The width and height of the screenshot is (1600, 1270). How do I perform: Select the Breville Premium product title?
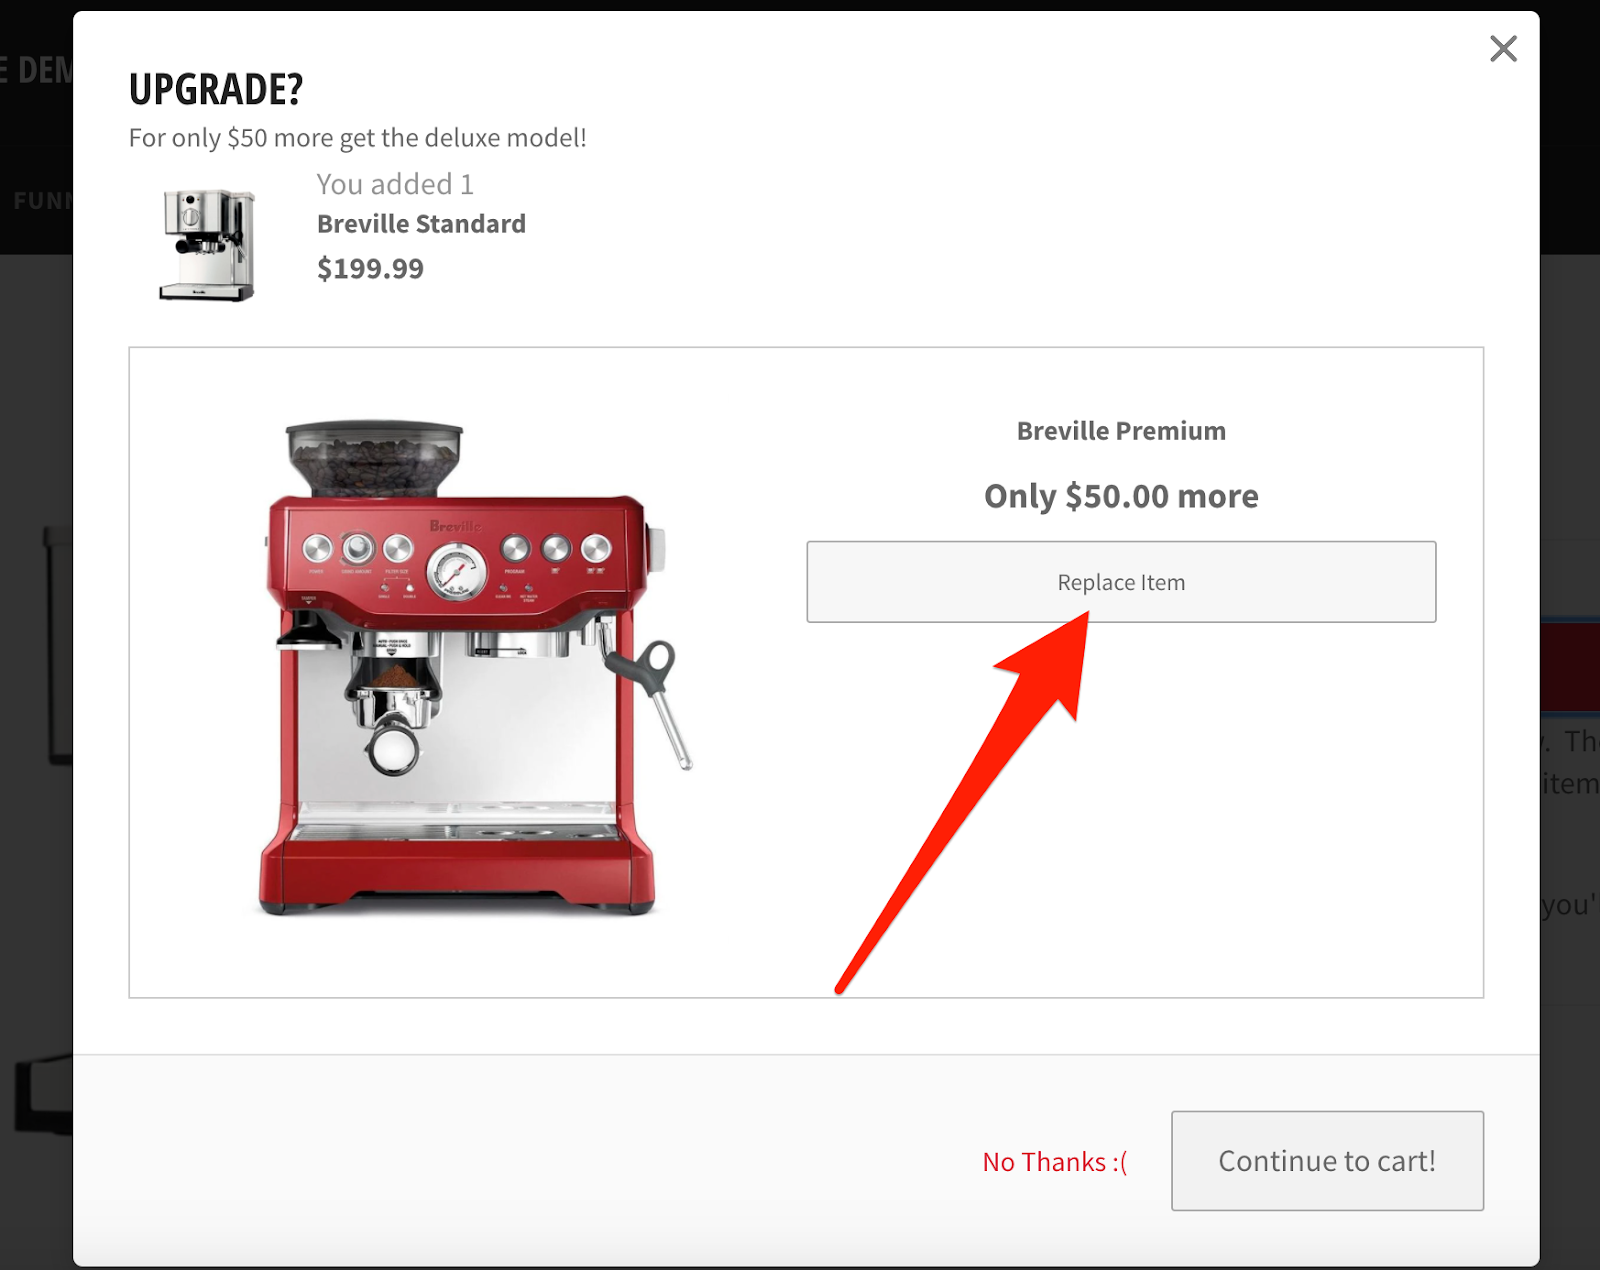[x=1121, y=431]
